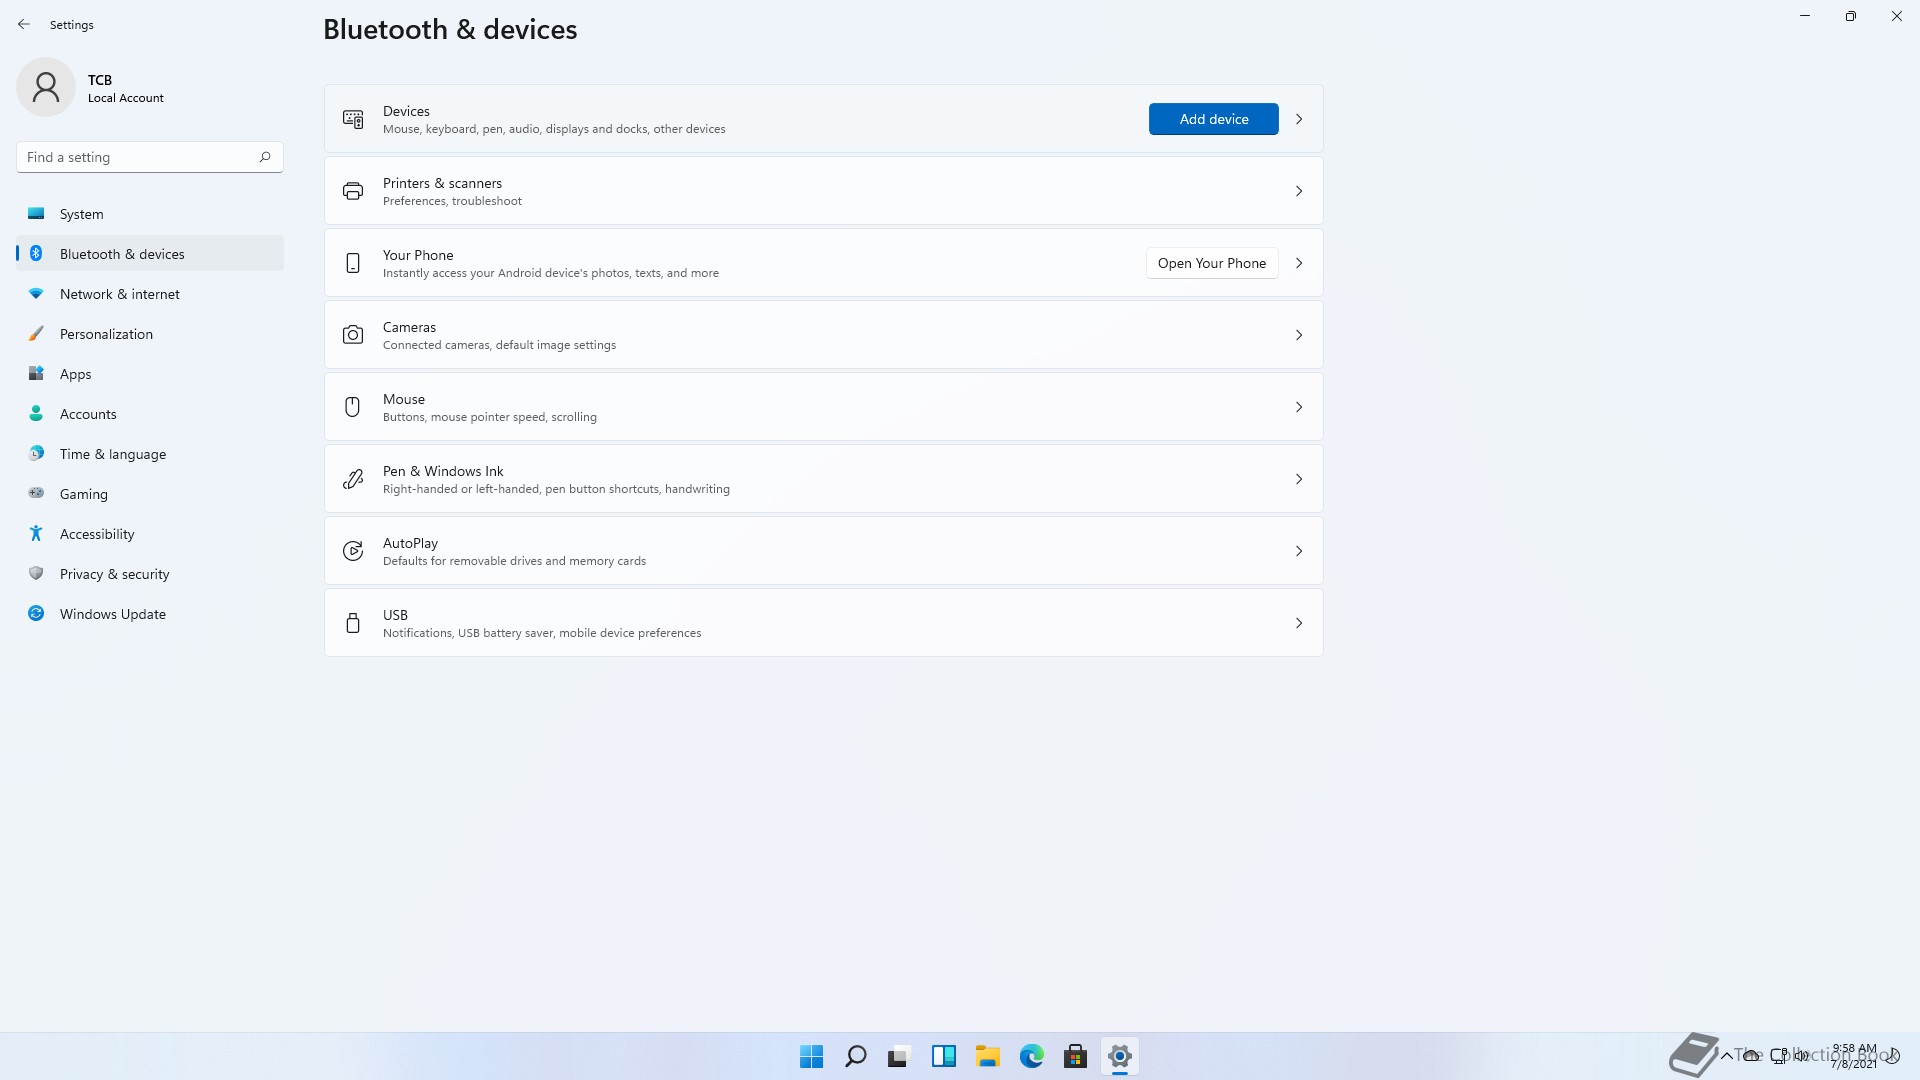Viewport: 1920px width, 1080px height.
Task: Click the search magnifier in Find a setting
Action: [265, 157]
